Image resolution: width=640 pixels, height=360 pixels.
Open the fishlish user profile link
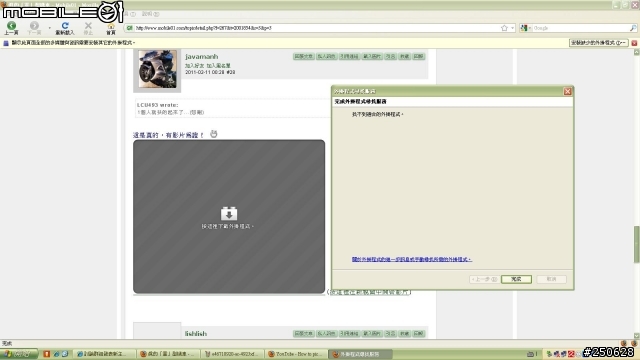[x=196, y=333]
